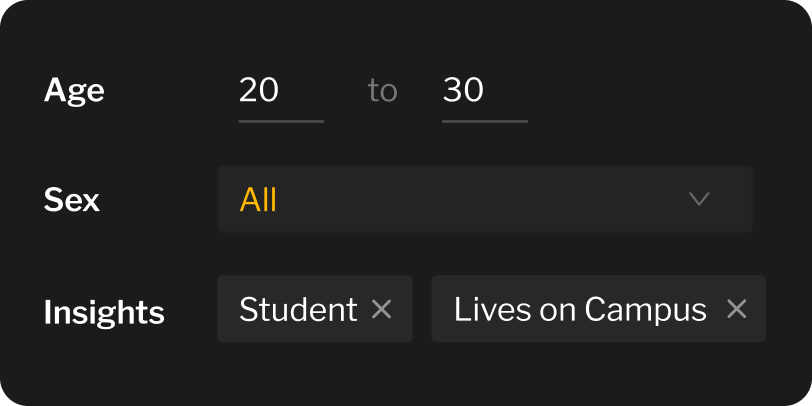The width and height of the screenshot is (812, 406).
Task: Dismiss Student chip using its X icon
Action: pos(381,310)
